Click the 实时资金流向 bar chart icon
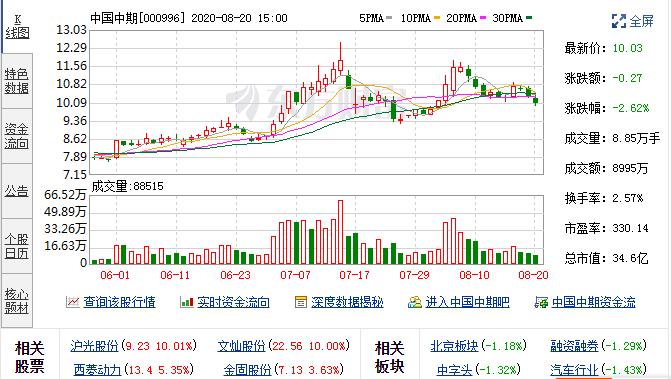The width and height of the screenshot is (671, 379). (187, 302)
